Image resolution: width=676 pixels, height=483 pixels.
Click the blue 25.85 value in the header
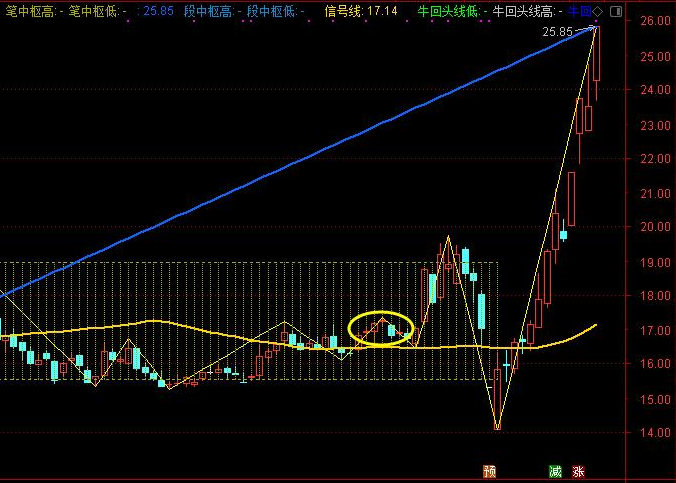click(158, 11)
